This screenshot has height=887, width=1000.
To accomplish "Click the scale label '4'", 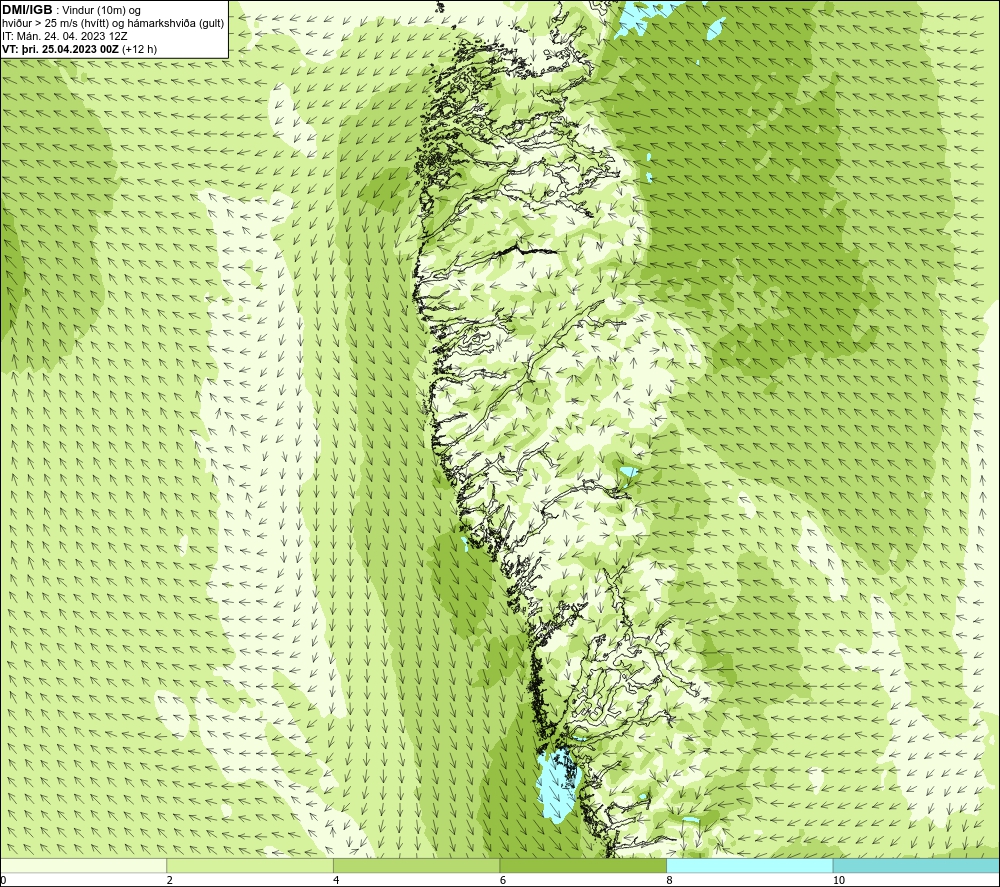I will click(x=336, y=880).
